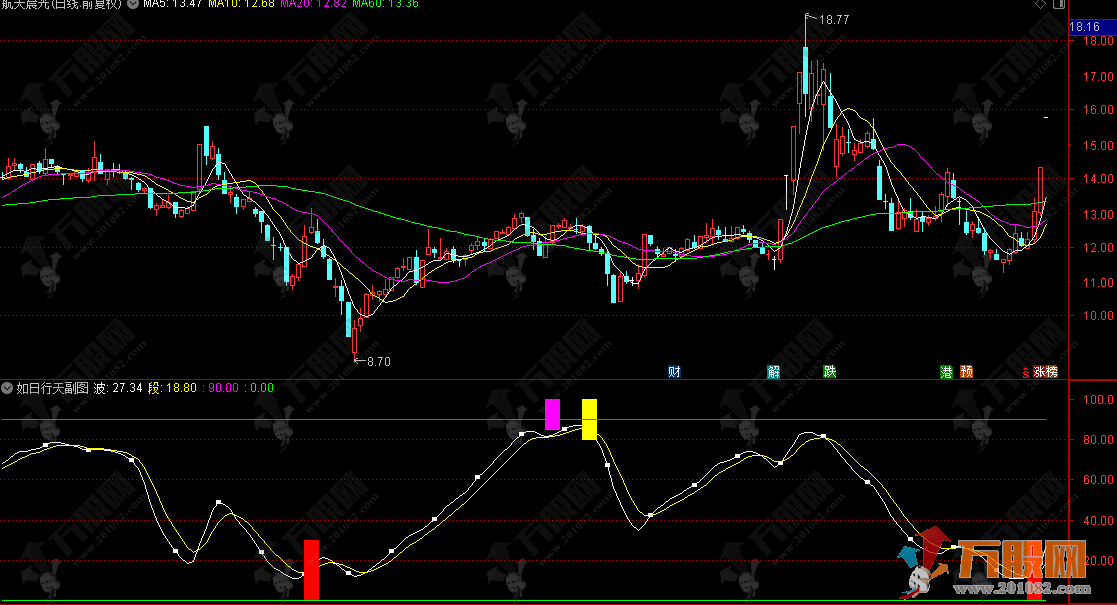This screenshot has height=605, width=1117.
Task: Click the green 港 event marker
Action: click(x=946, y=371)
